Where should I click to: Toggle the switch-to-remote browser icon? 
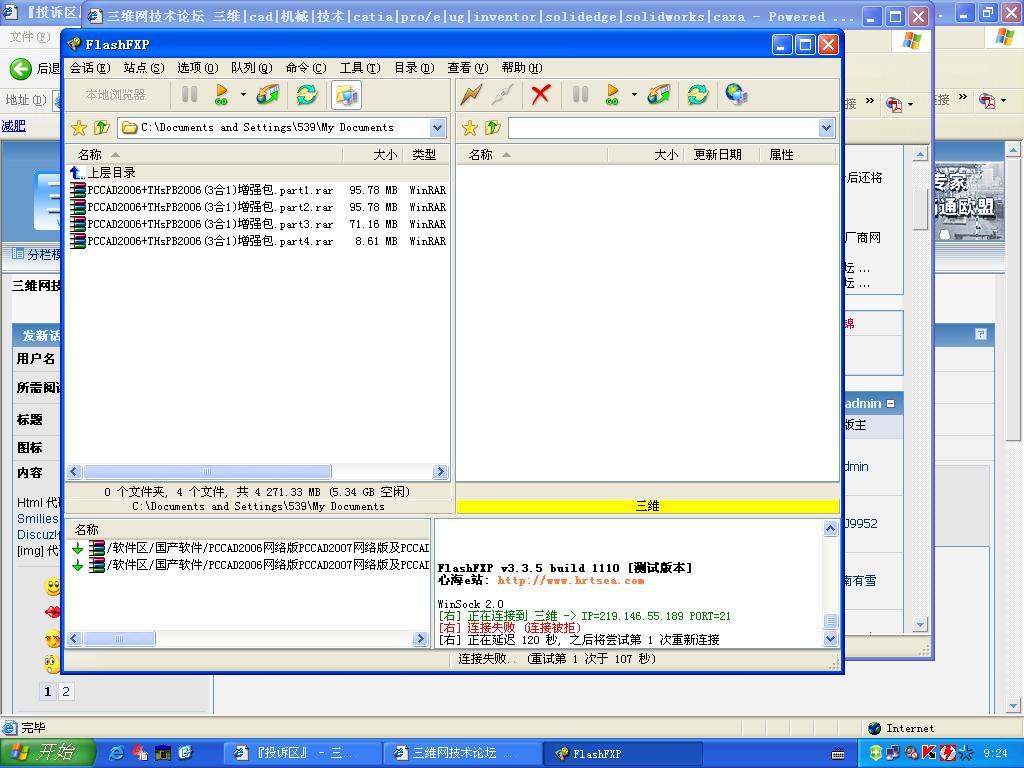tap(346, 95)
